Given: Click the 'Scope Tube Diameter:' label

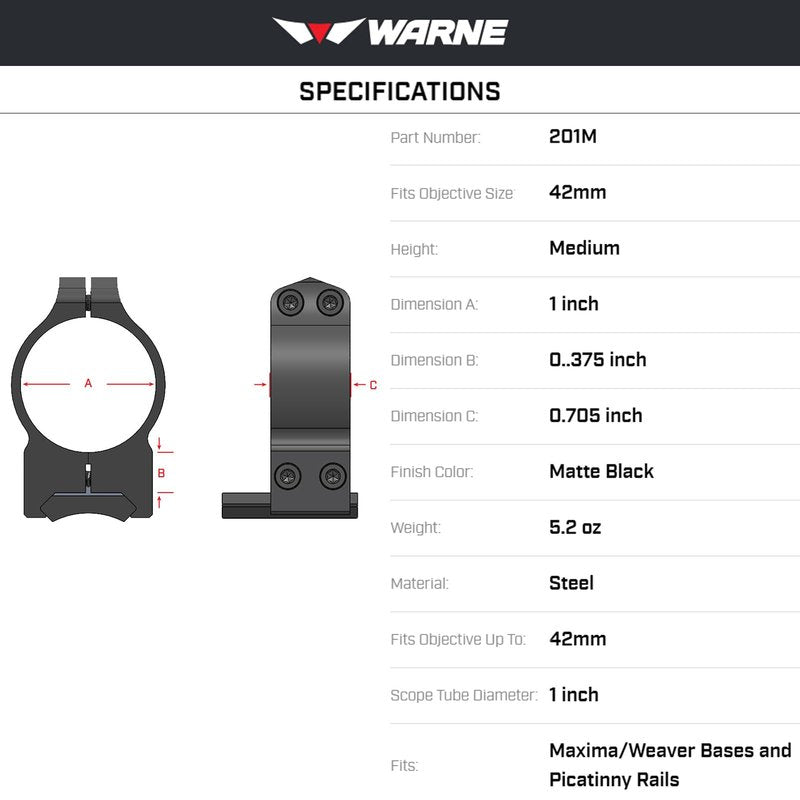Looking at the screenshot, I should point(464,695).
